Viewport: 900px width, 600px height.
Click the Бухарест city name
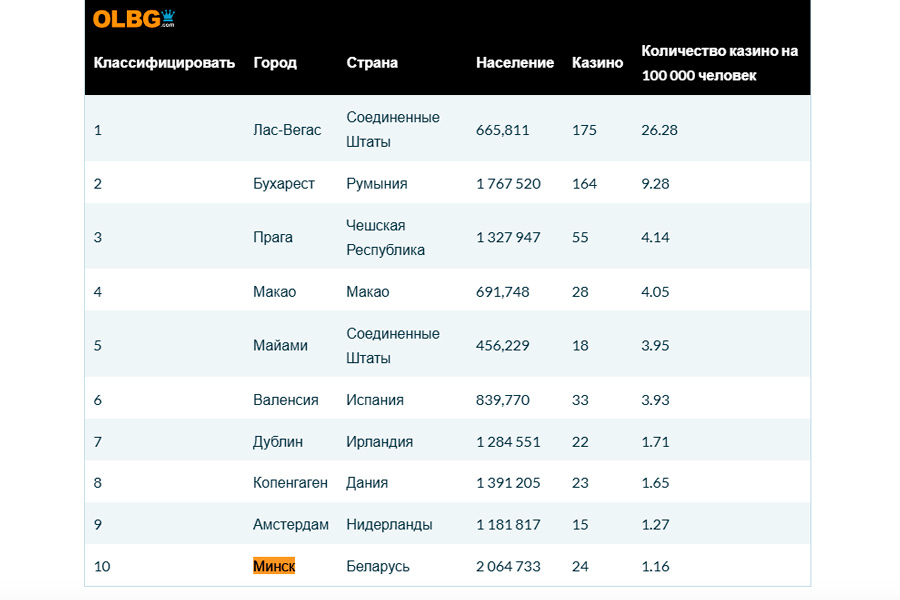pos(284,184)
